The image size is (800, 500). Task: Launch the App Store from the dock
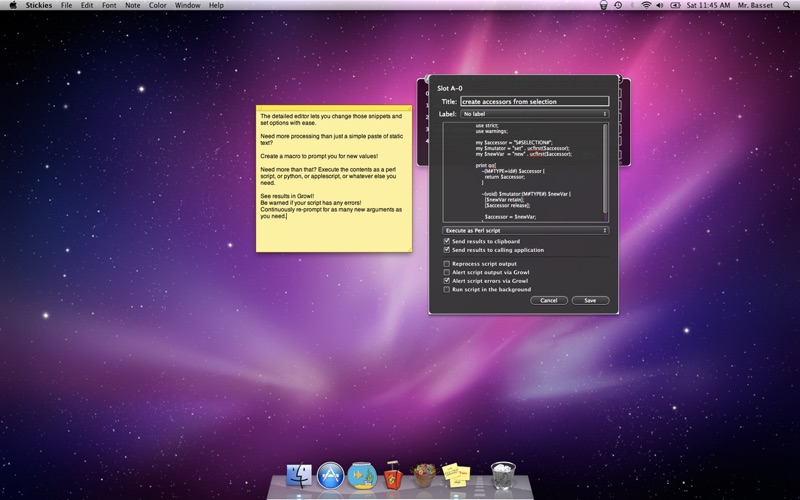tap(331, 474)
